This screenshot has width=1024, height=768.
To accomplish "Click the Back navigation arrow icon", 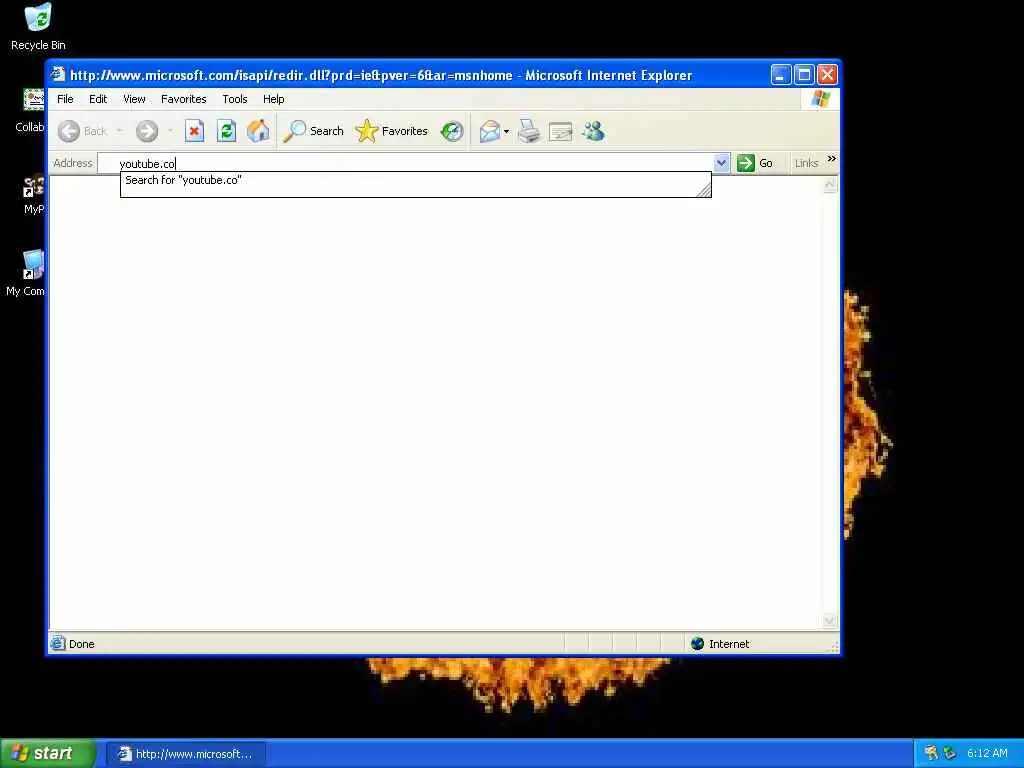I will click(69, 131).
